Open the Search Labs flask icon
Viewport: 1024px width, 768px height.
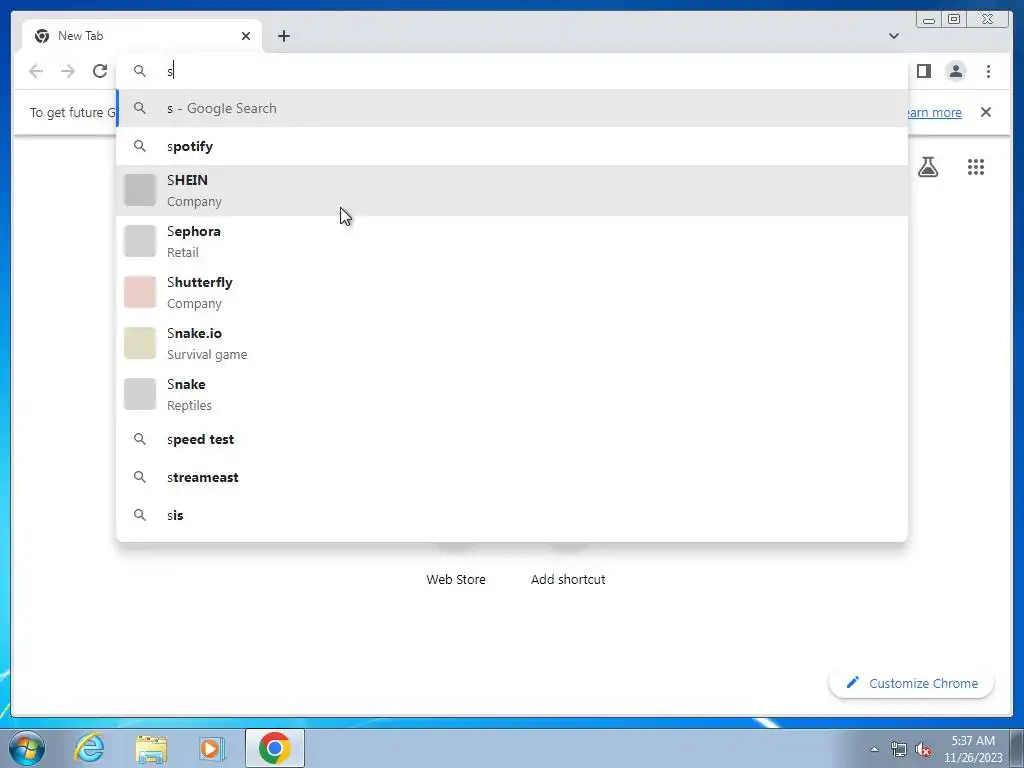tap(927, 167)
